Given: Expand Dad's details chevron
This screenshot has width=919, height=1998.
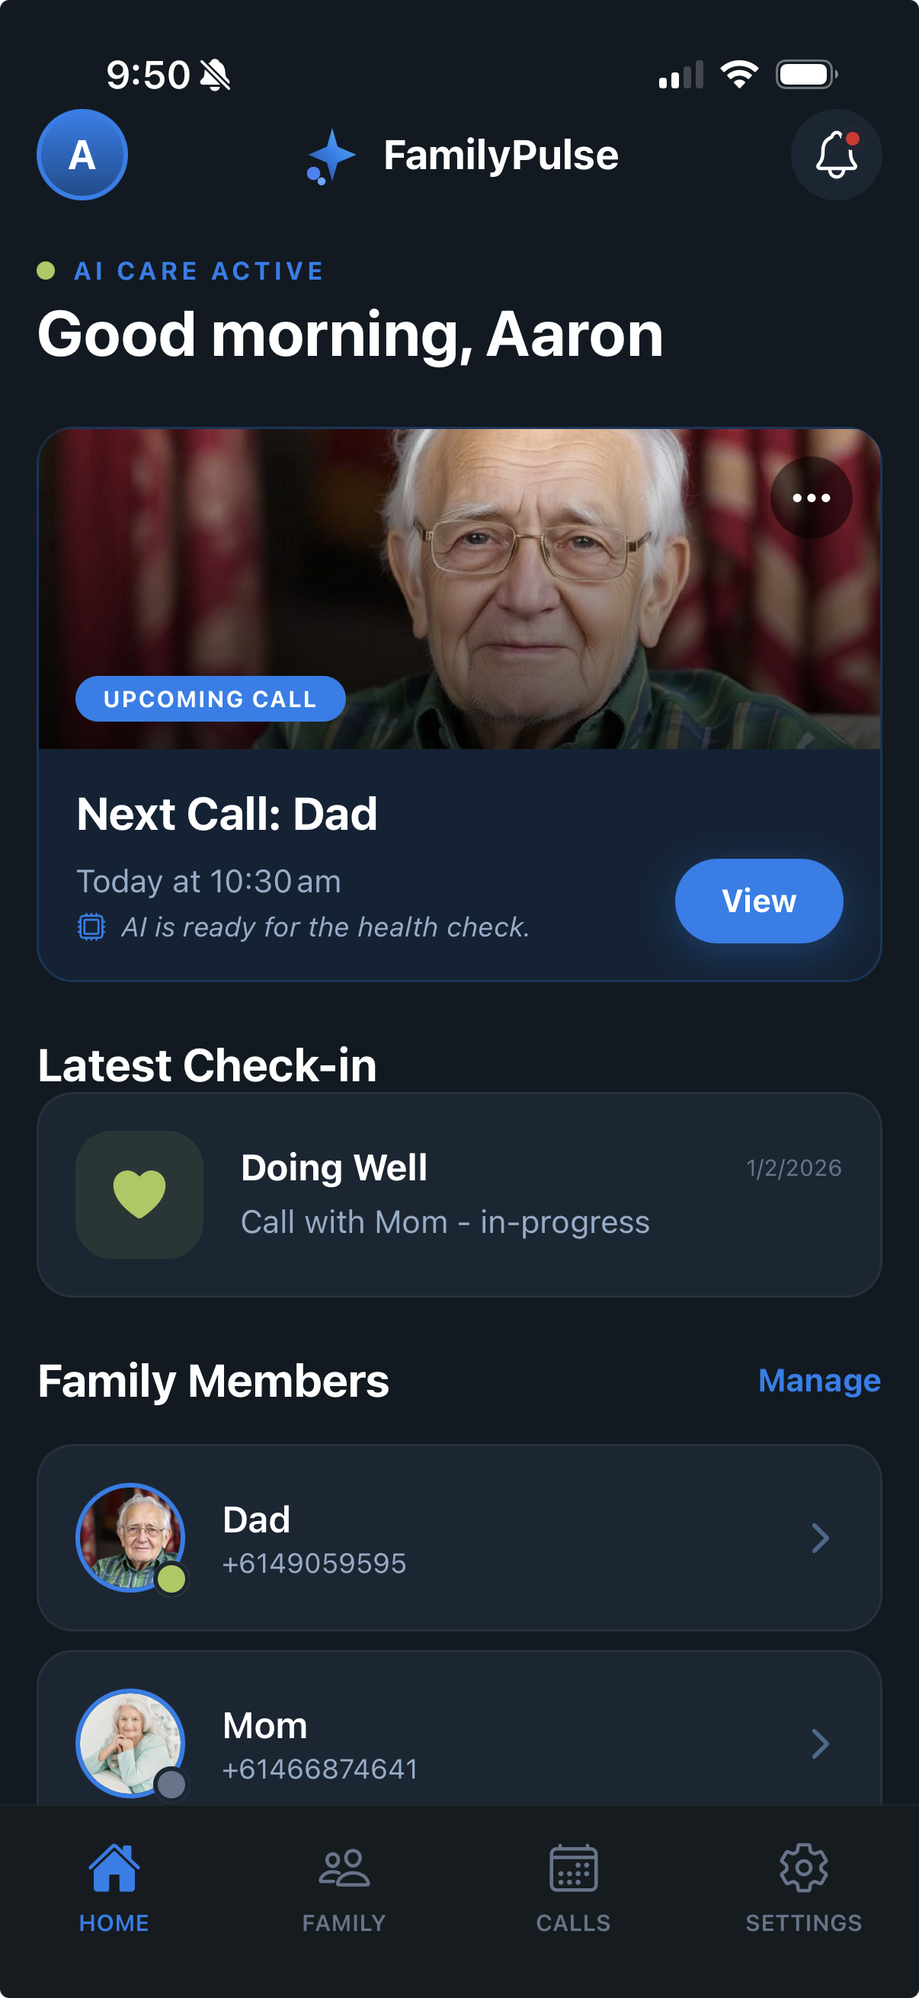Looking at the screenshot, I should click(x=820, y=1538).
